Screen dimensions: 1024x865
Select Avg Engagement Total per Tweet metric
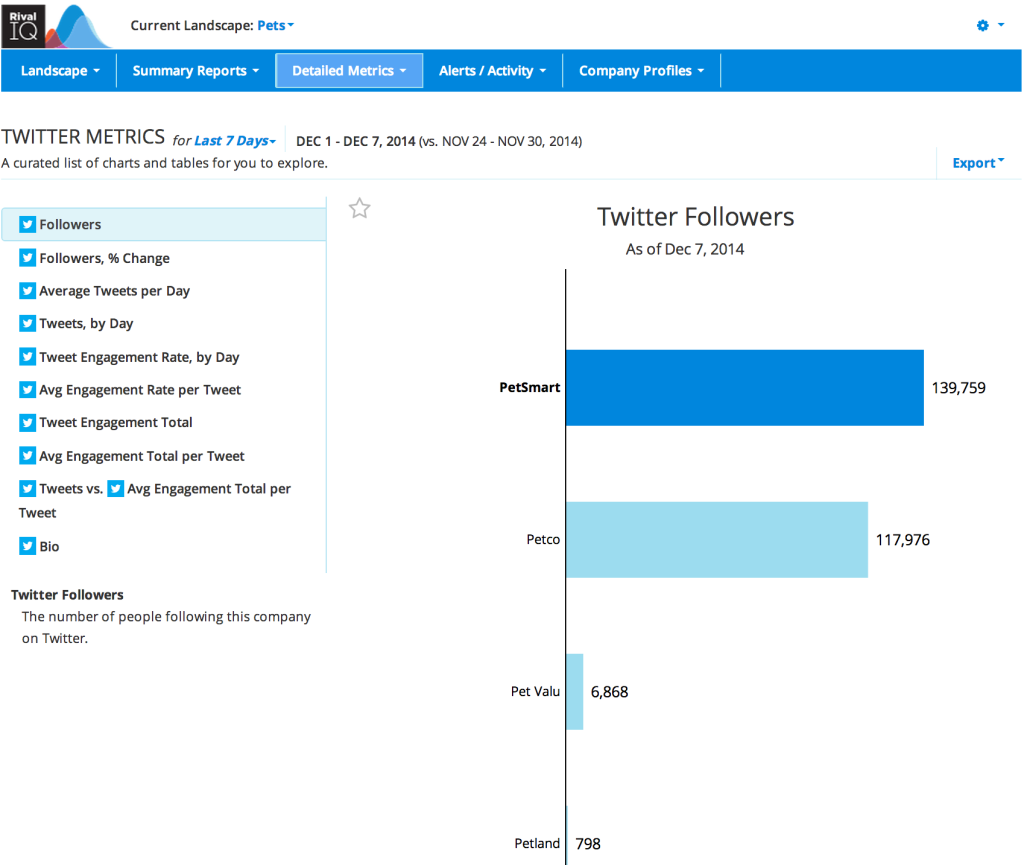(x=142, y=456)
